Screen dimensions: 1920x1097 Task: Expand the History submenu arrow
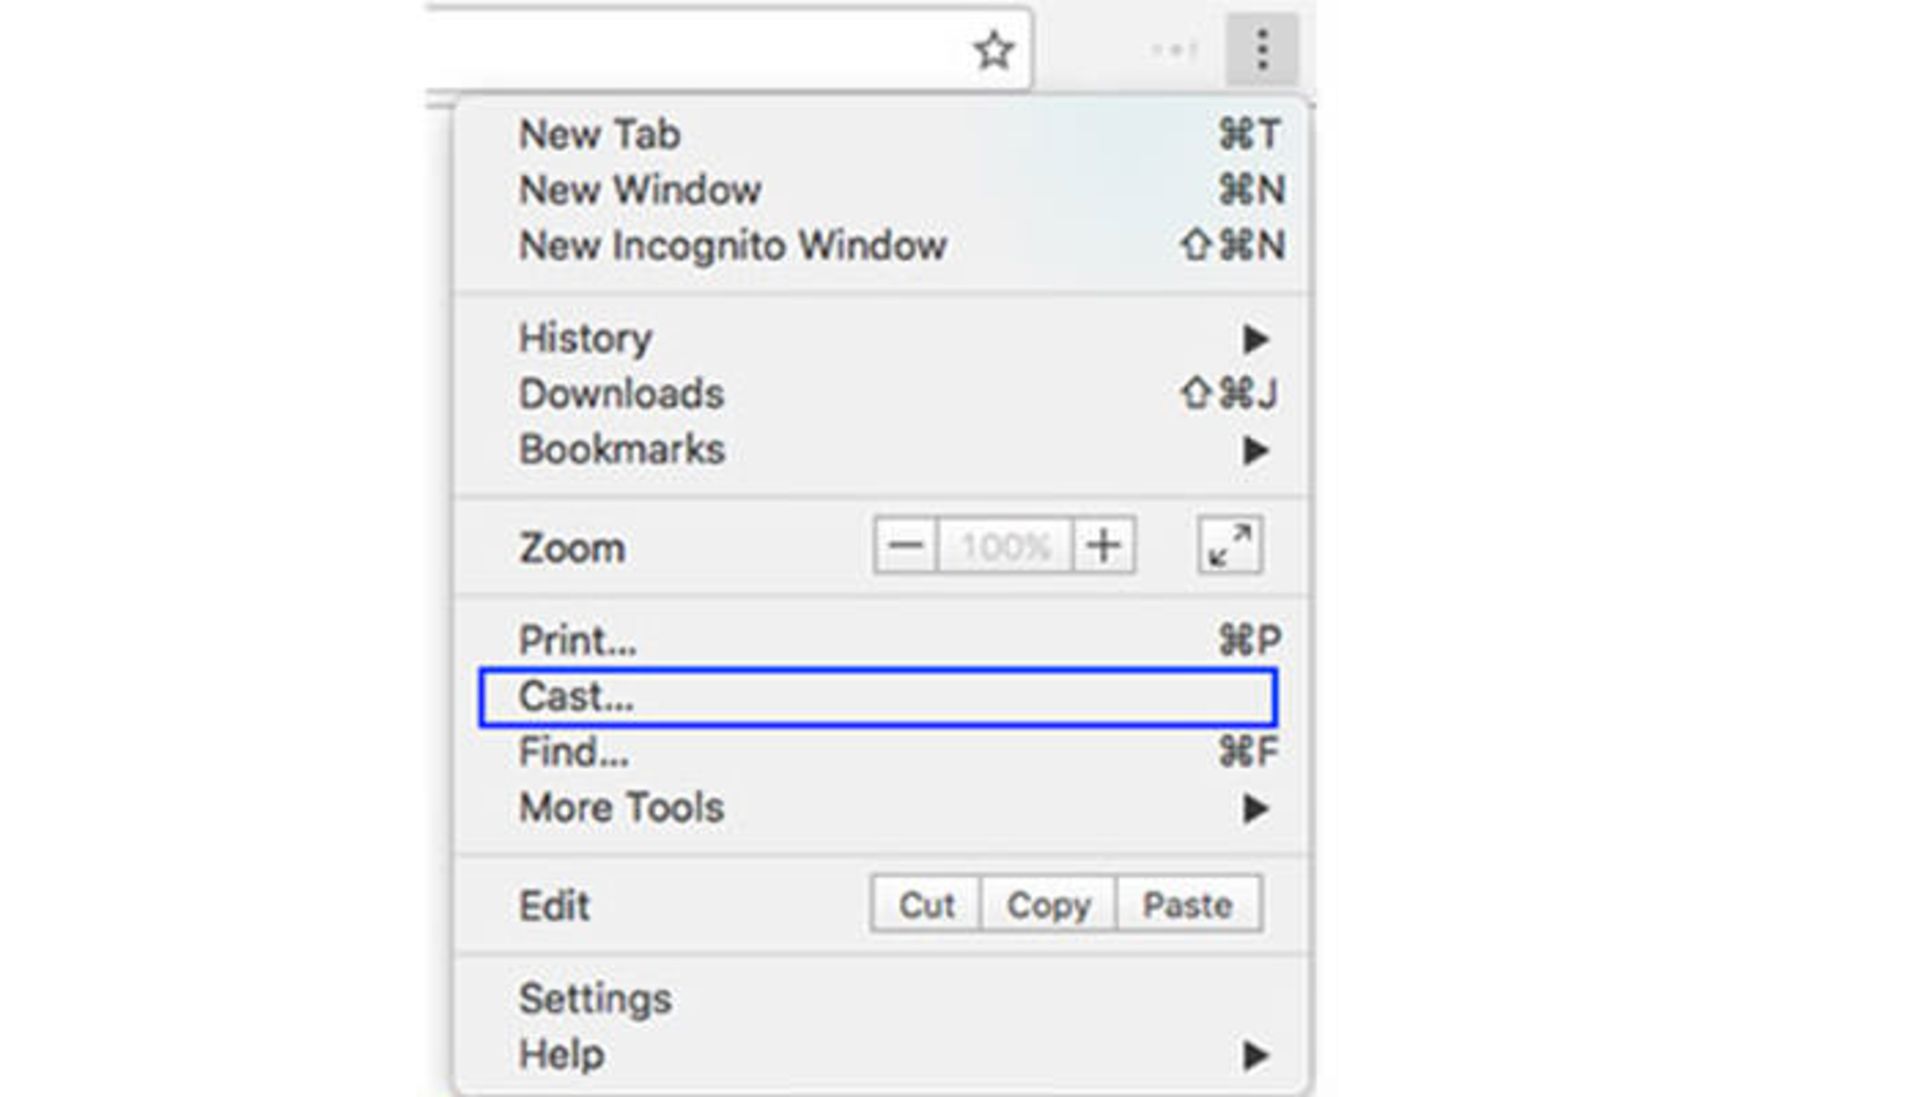pos(1255,339)
